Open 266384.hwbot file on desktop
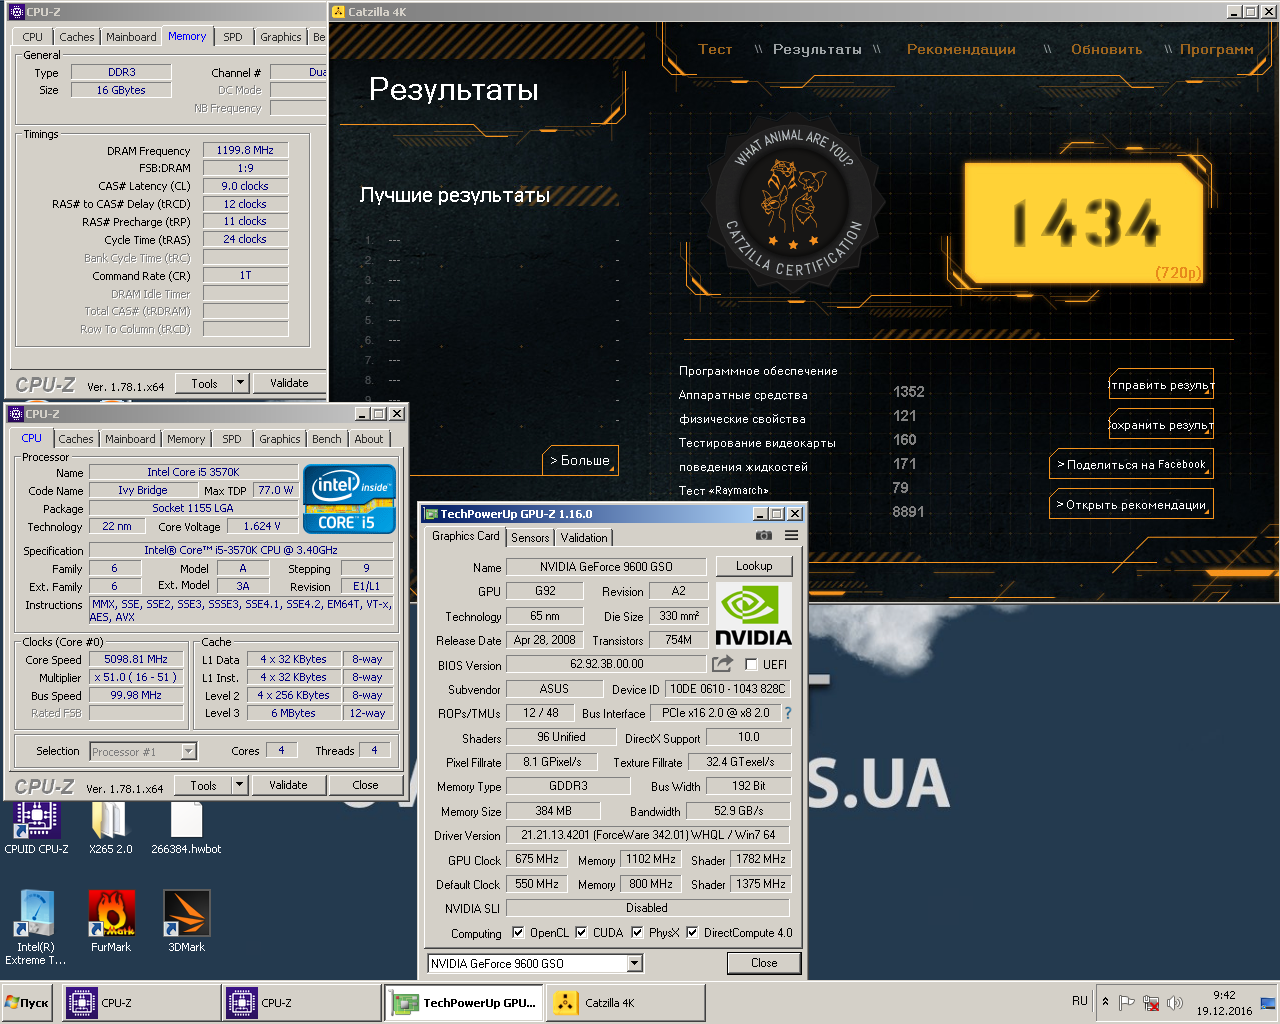This screenshot has height=1024, width=1280. coord(186,829)
